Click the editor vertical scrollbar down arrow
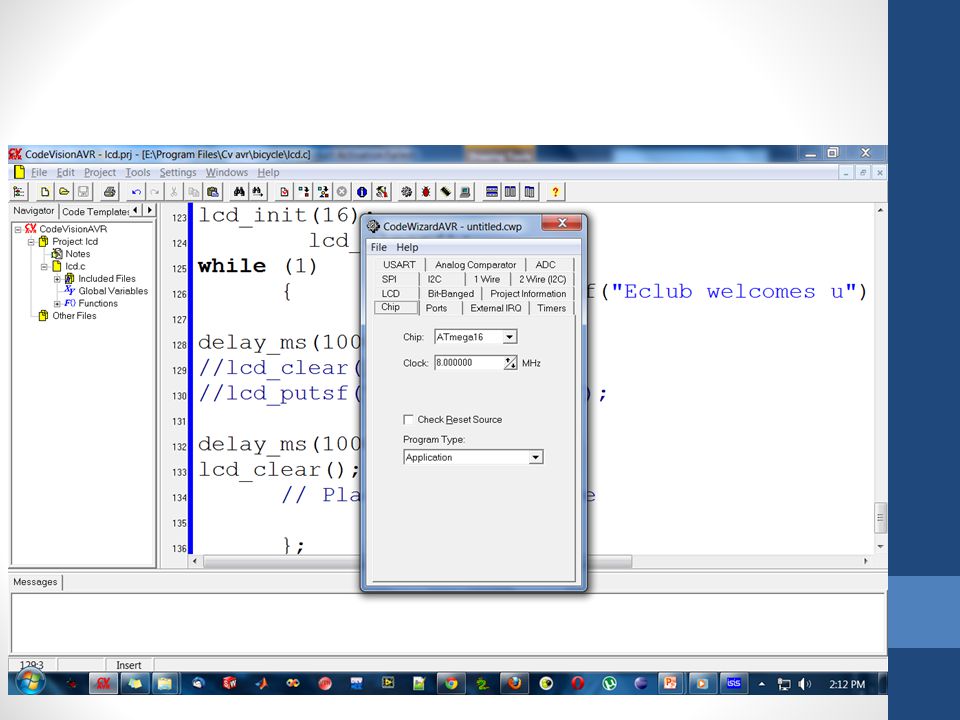Viewport: 960px width, 720px height. (880, 546)
